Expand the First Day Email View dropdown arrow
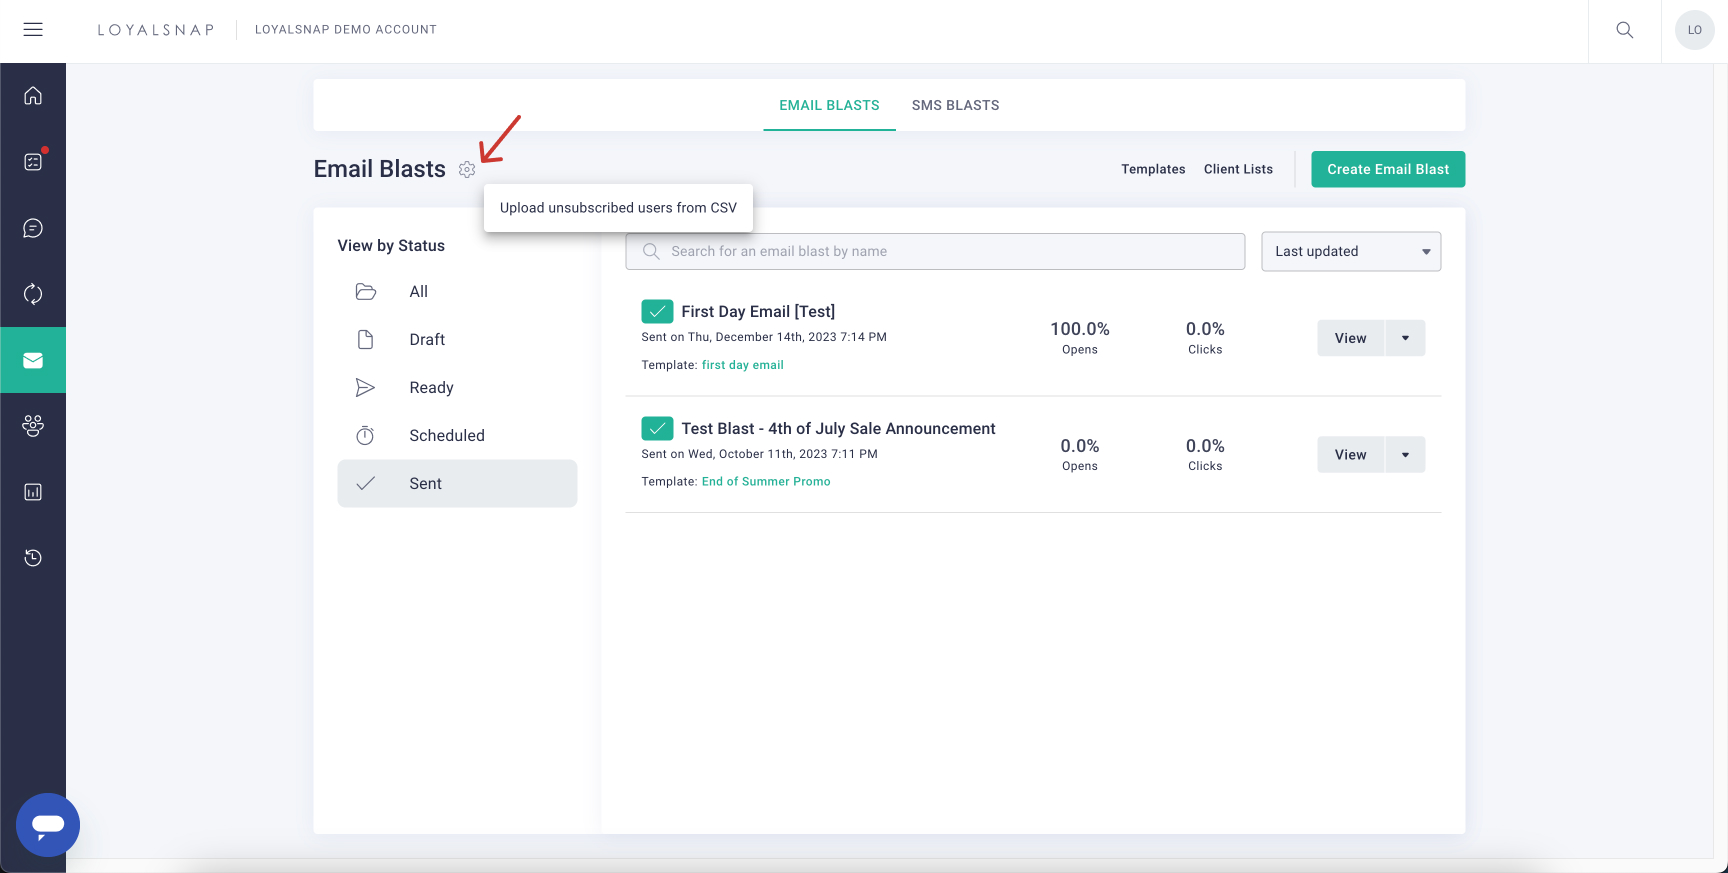The image size is (1728, 873). [1405, 339]
